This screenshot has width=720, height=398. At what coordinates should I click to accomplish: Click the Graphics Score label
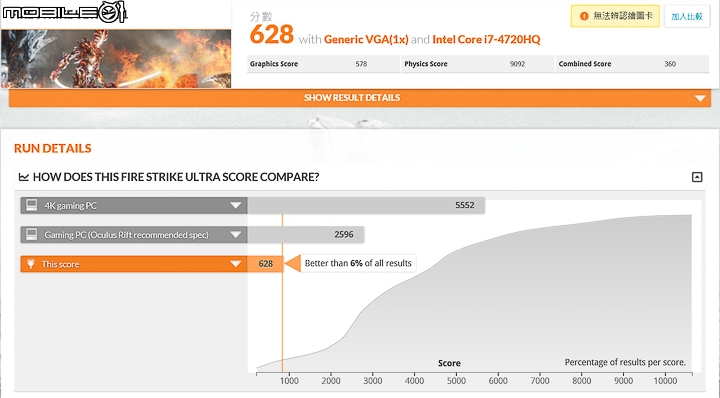[x=274, y=64]
